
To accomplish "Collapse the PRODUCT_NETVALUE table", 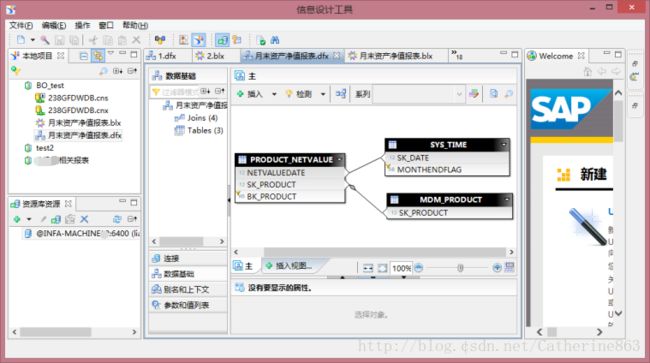I will pyautogui.click(x=340, y=159).
